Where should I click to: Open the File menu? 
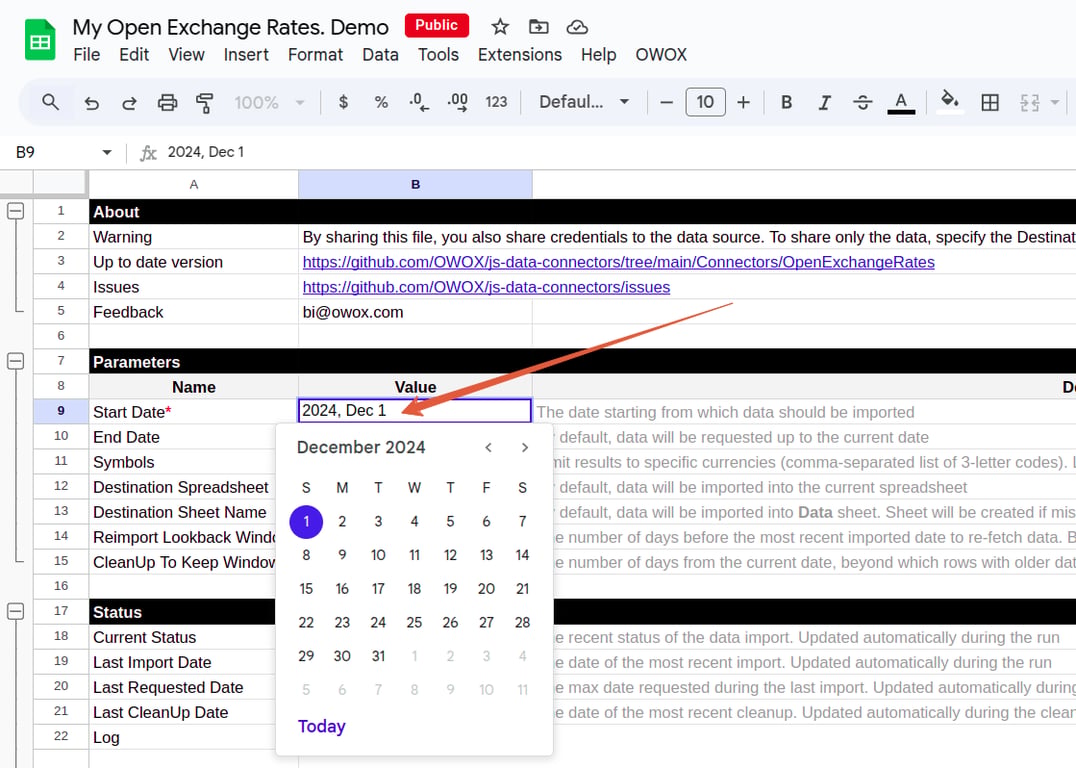point(86,55)
